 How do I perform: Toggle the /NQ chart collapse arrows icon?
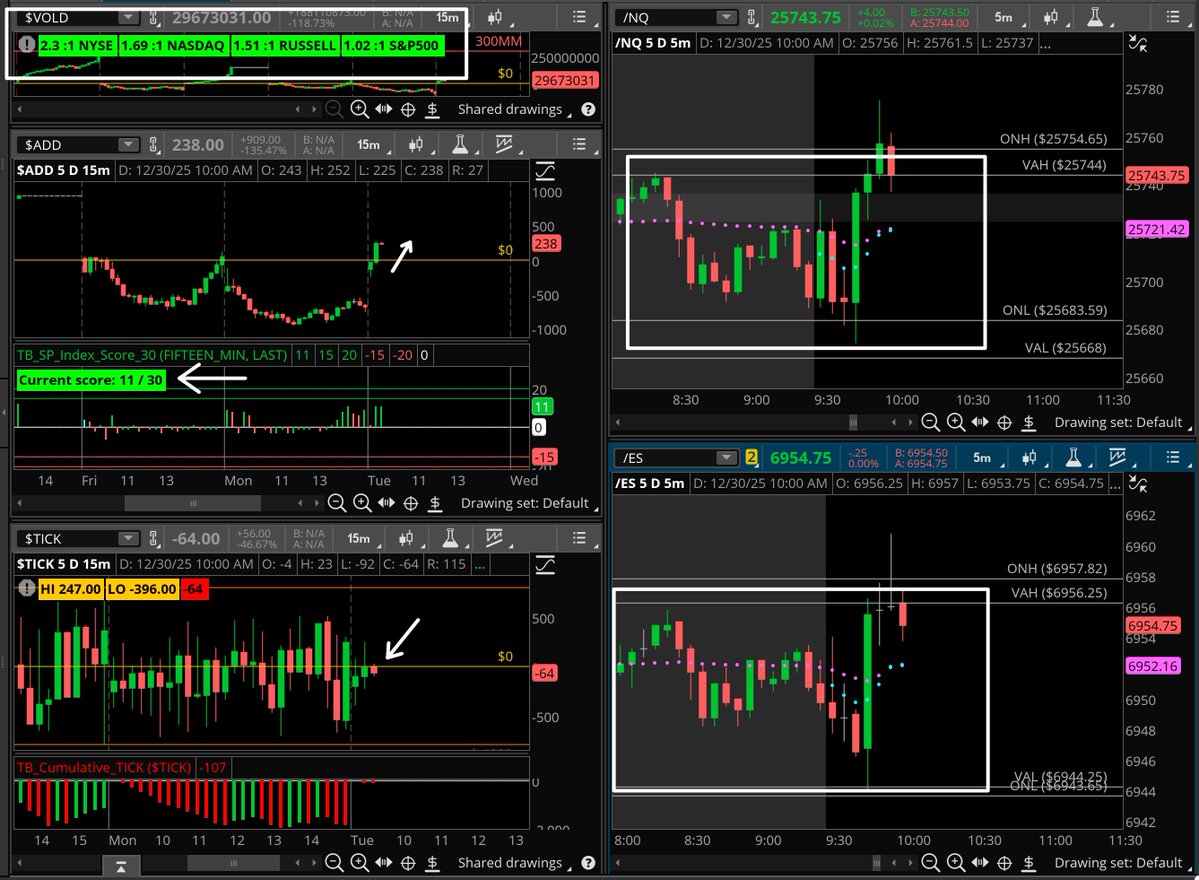(x=1138, y=44)
